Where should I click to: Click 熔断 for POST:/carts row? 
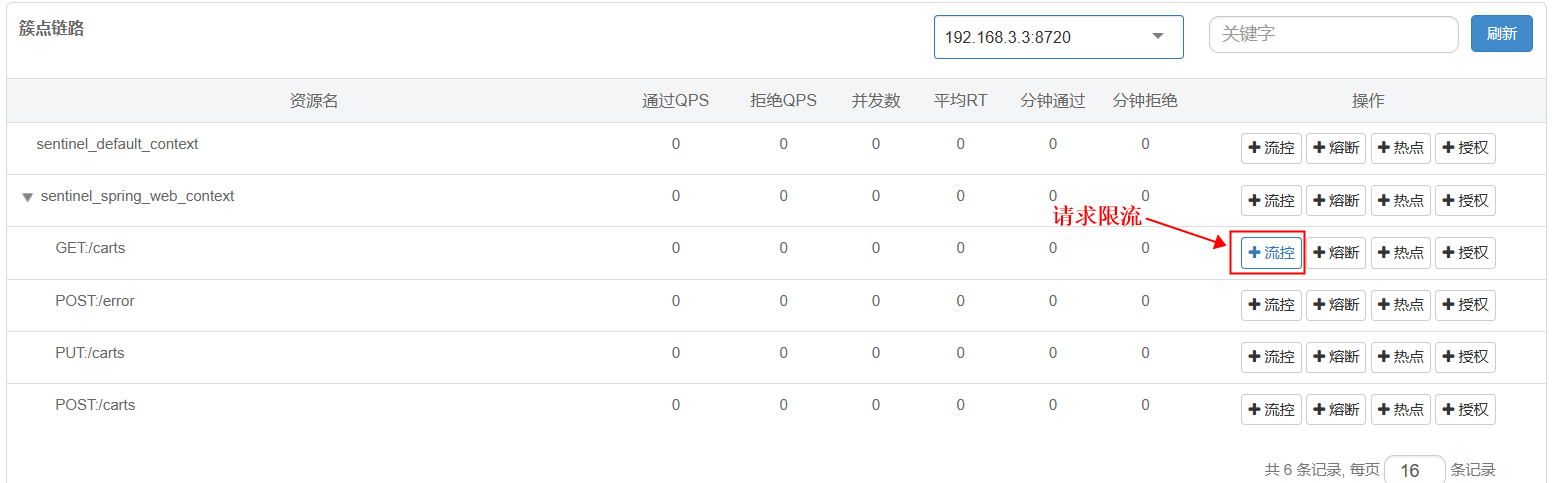pos(1335,409)
